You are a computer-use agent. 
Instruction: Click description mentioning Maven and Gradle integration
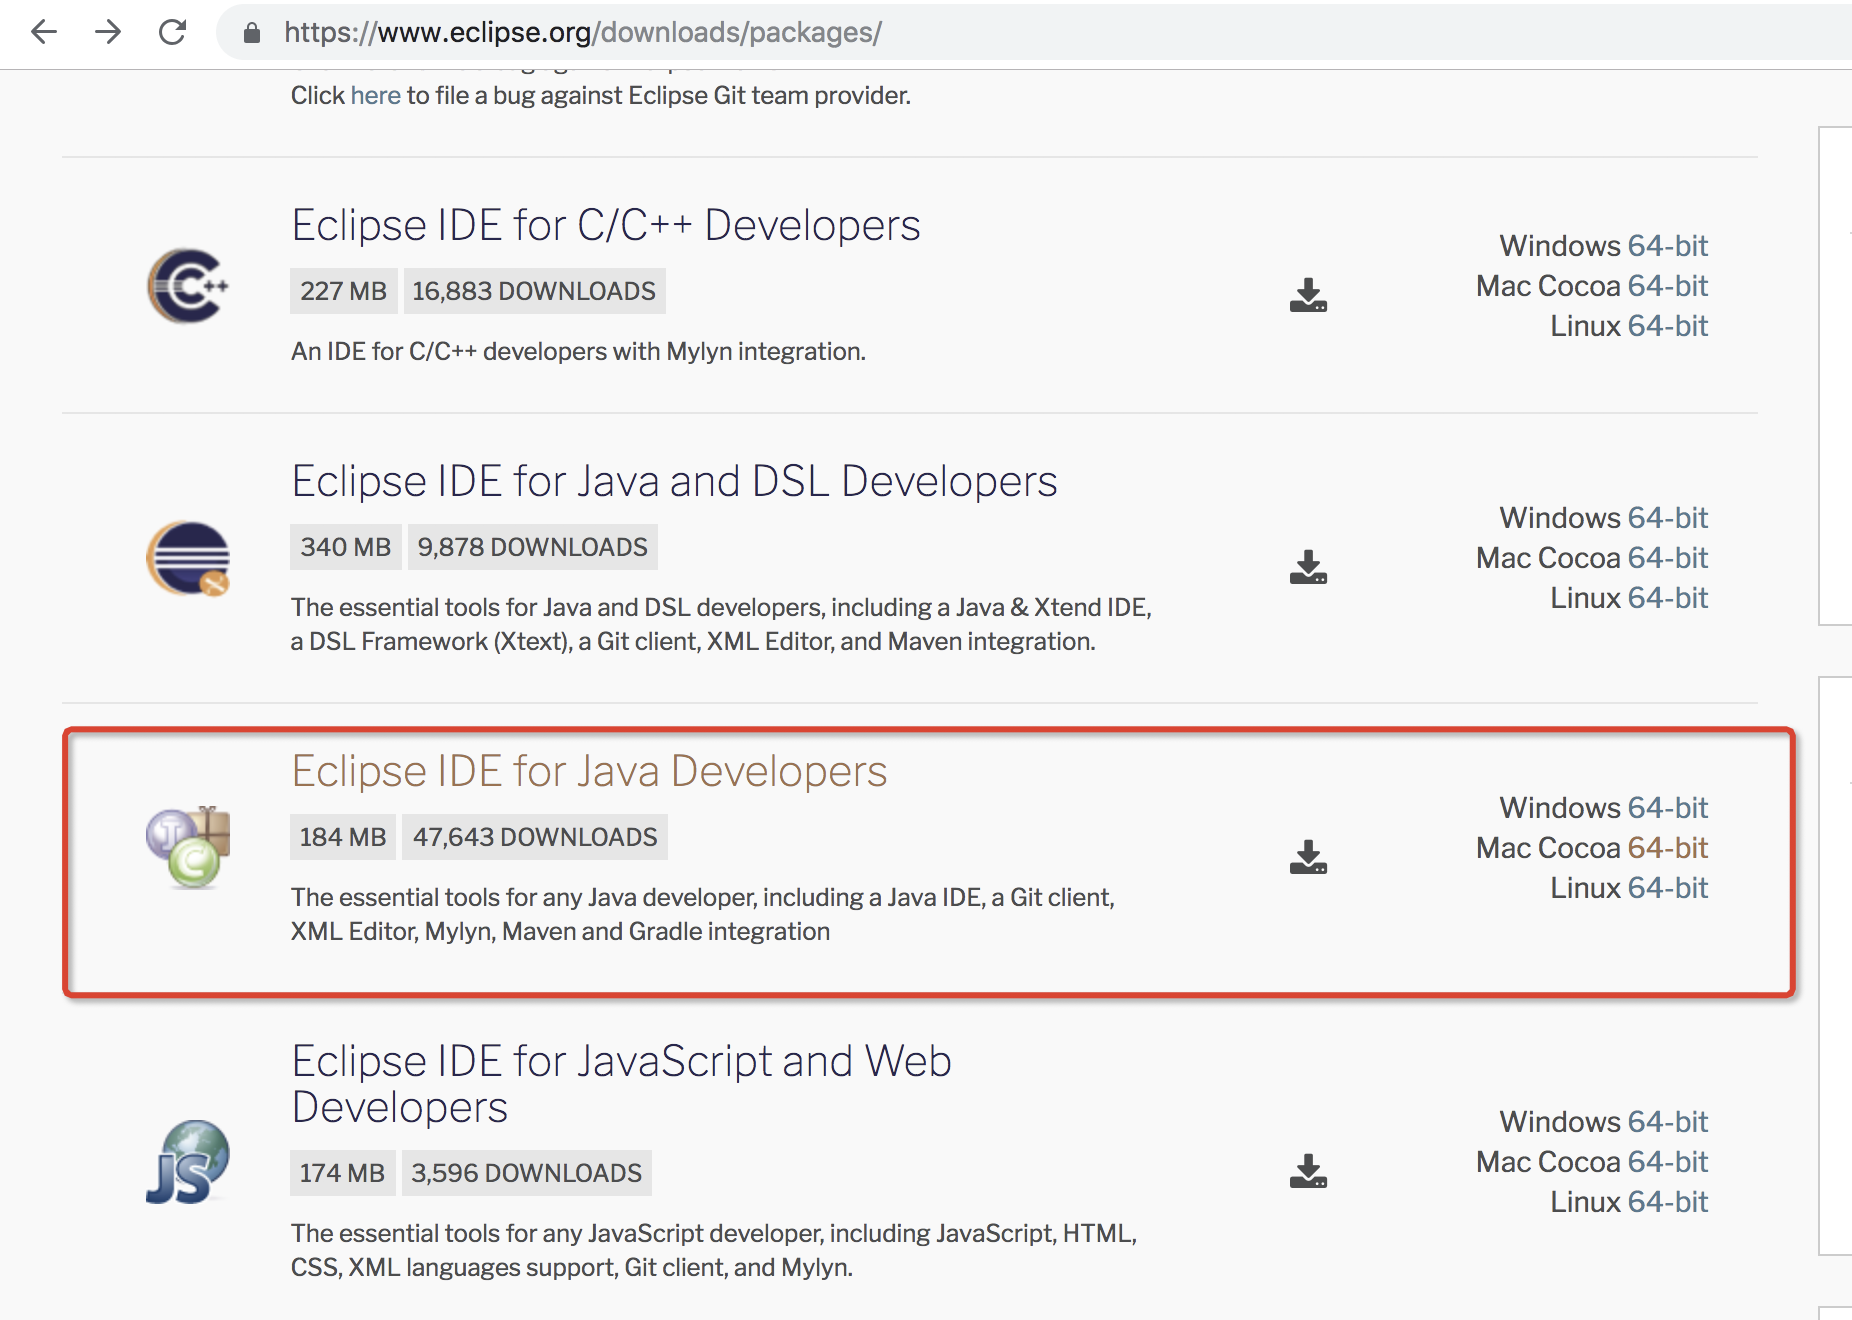[x=703, y=914]
